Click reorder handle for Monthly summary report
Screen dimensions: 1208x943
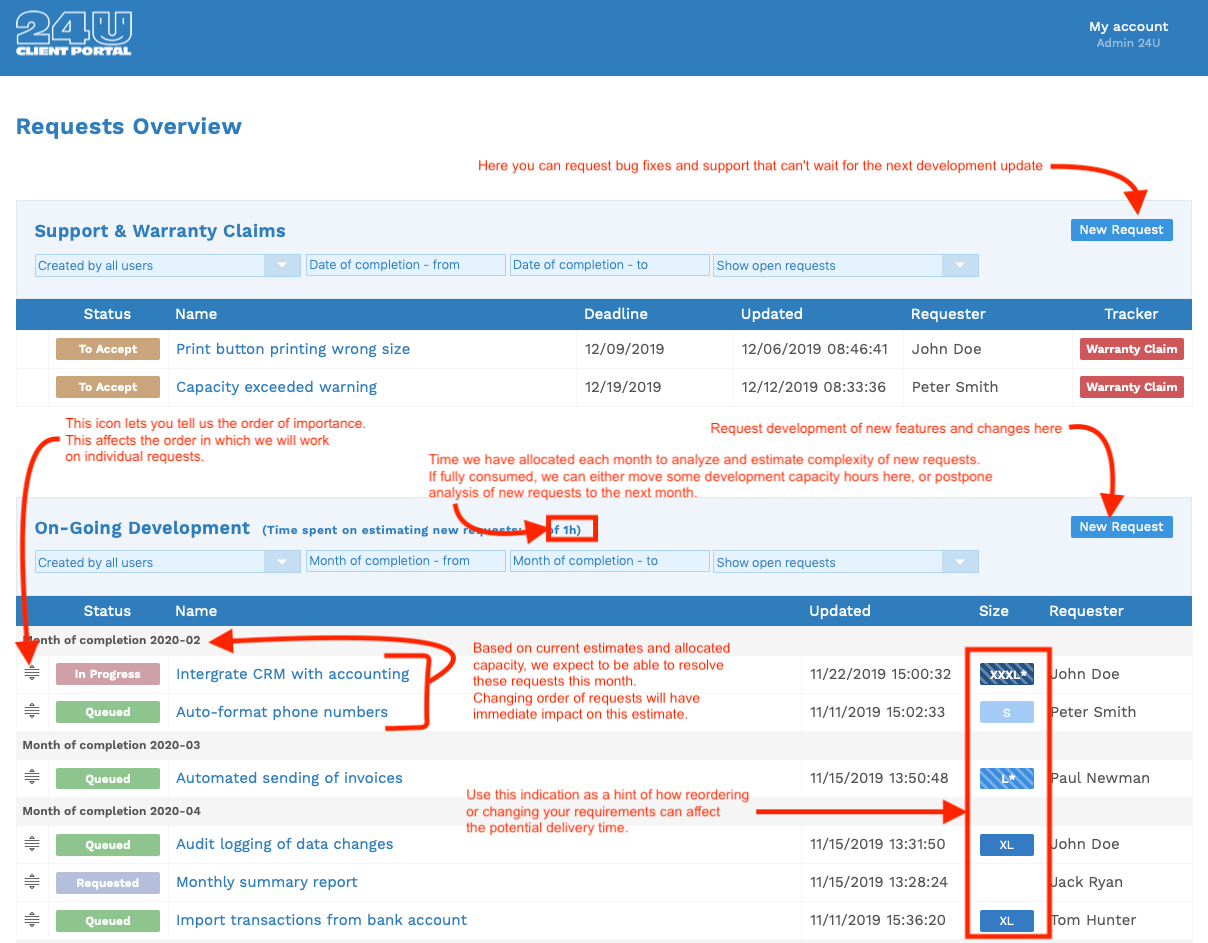click(32, 881)
